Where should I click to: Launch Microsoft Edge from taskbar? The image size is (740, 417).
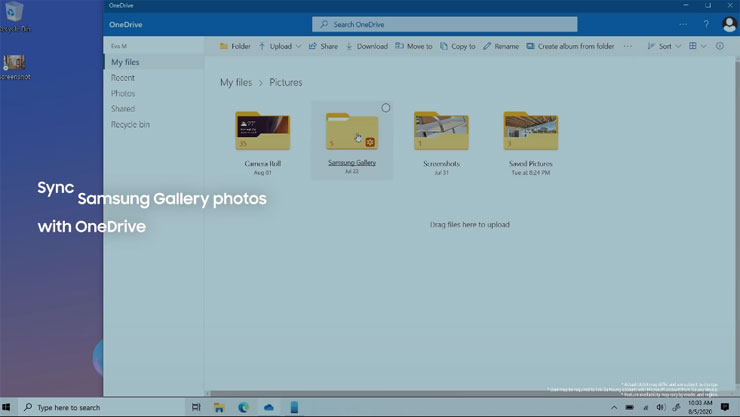(244, 407)
